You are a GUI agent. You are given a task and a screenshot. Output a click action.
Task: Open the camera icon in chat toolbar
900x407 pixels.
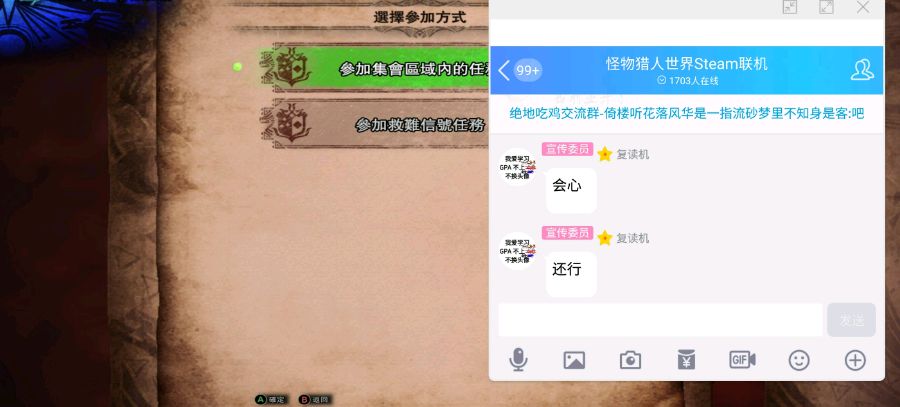630,360
